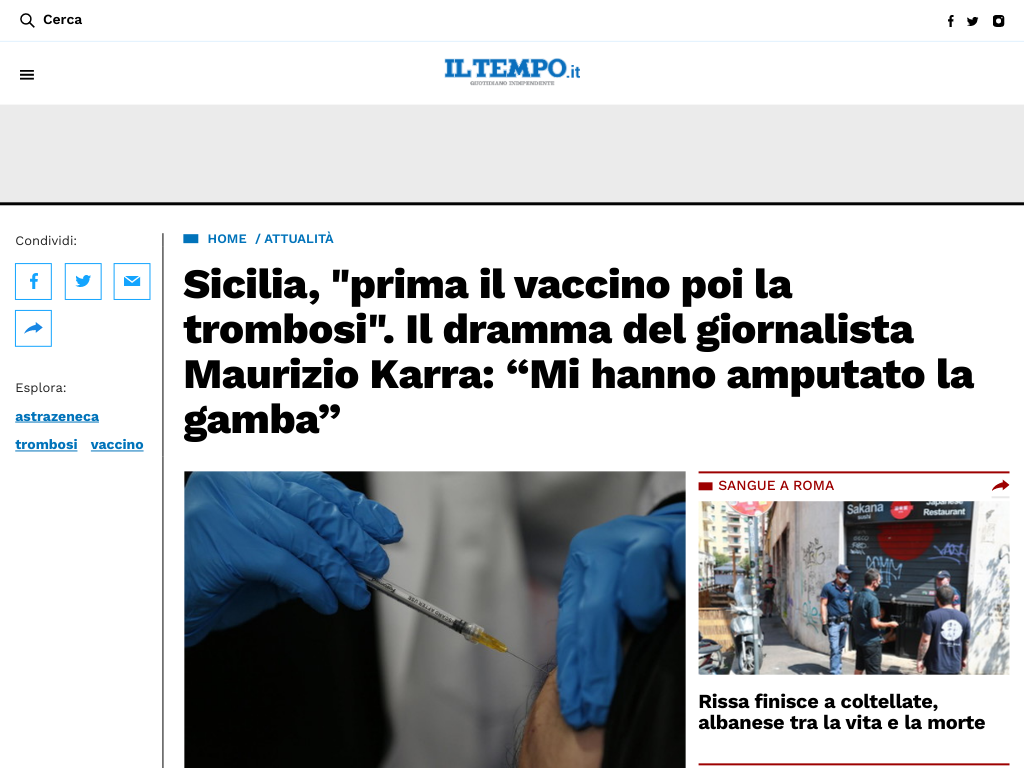The width and height of the screenshot is (1024, 768).
Task: Open Il Tempo Facebook page icon in header
Action: point(950,21)
